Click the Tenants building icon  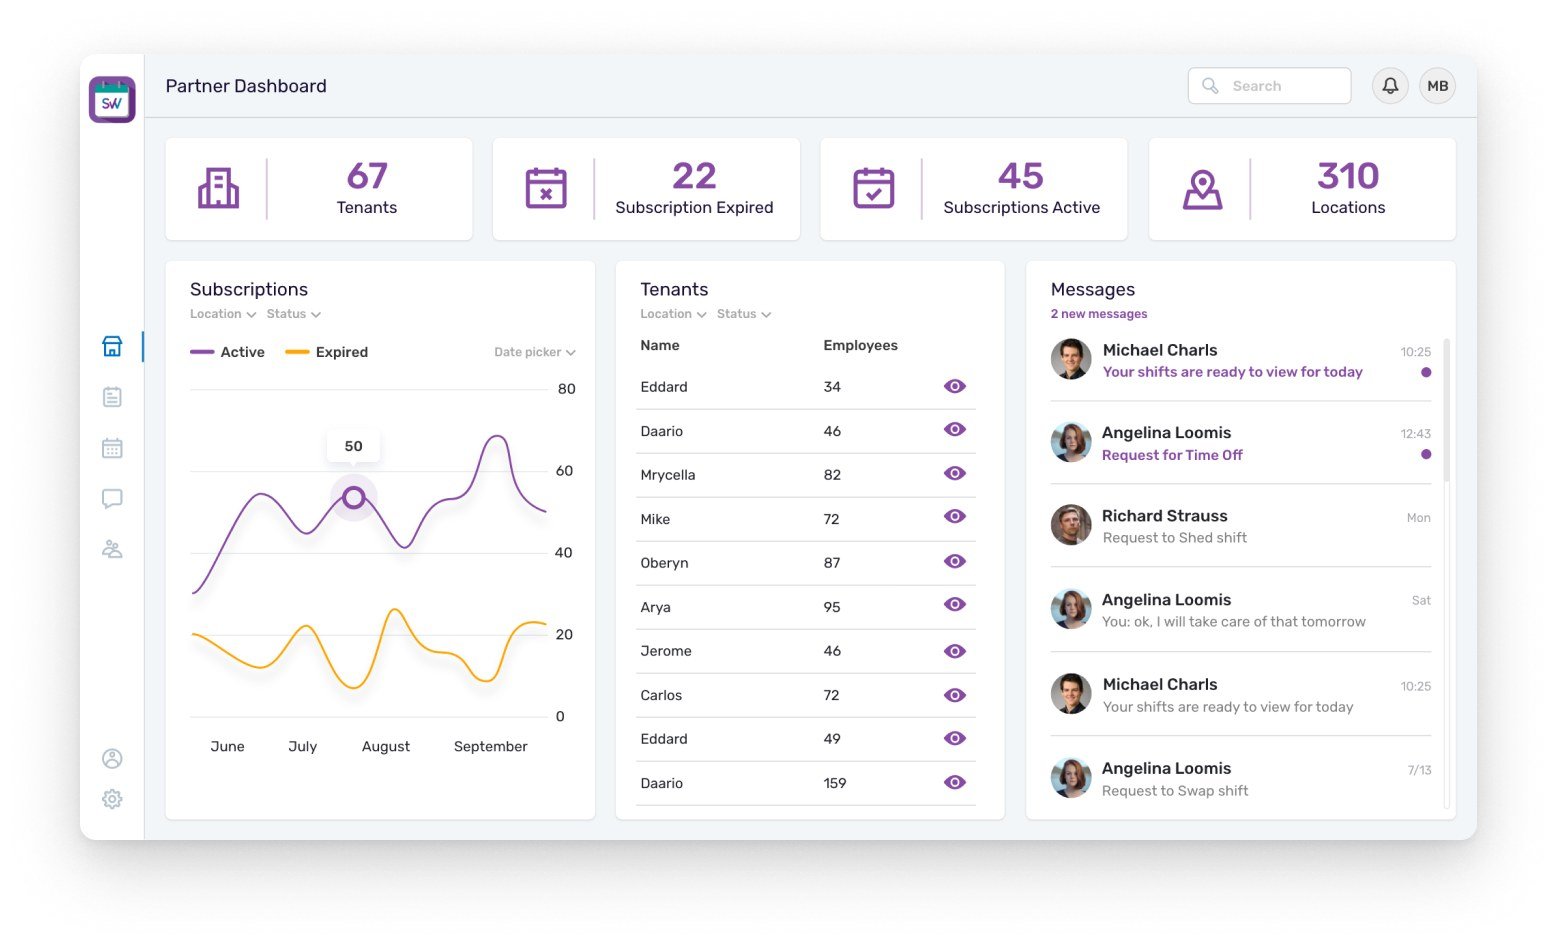[x=218, y=188]
